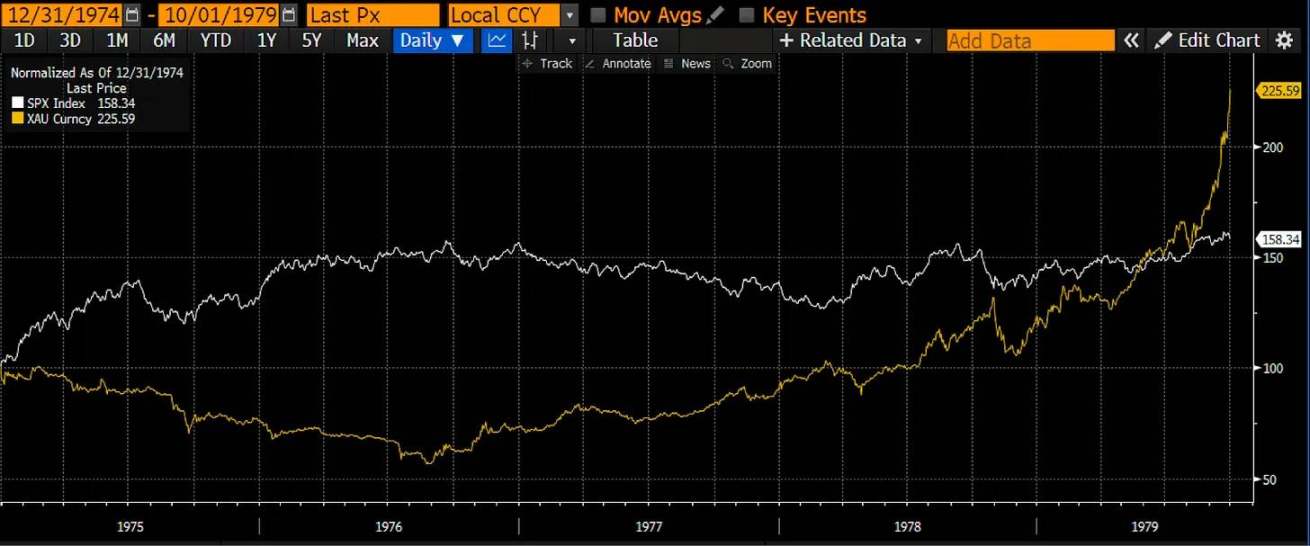Switch to Table view
The height and width of the screenshot is (546, 1310).
point(635,40)
